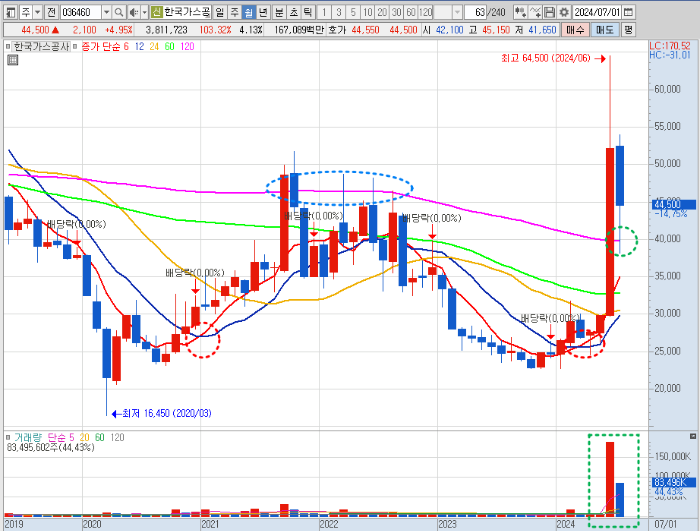
Task: Click the 최고 64,500 (2024/06) annotation
Action: pos(546,59)
